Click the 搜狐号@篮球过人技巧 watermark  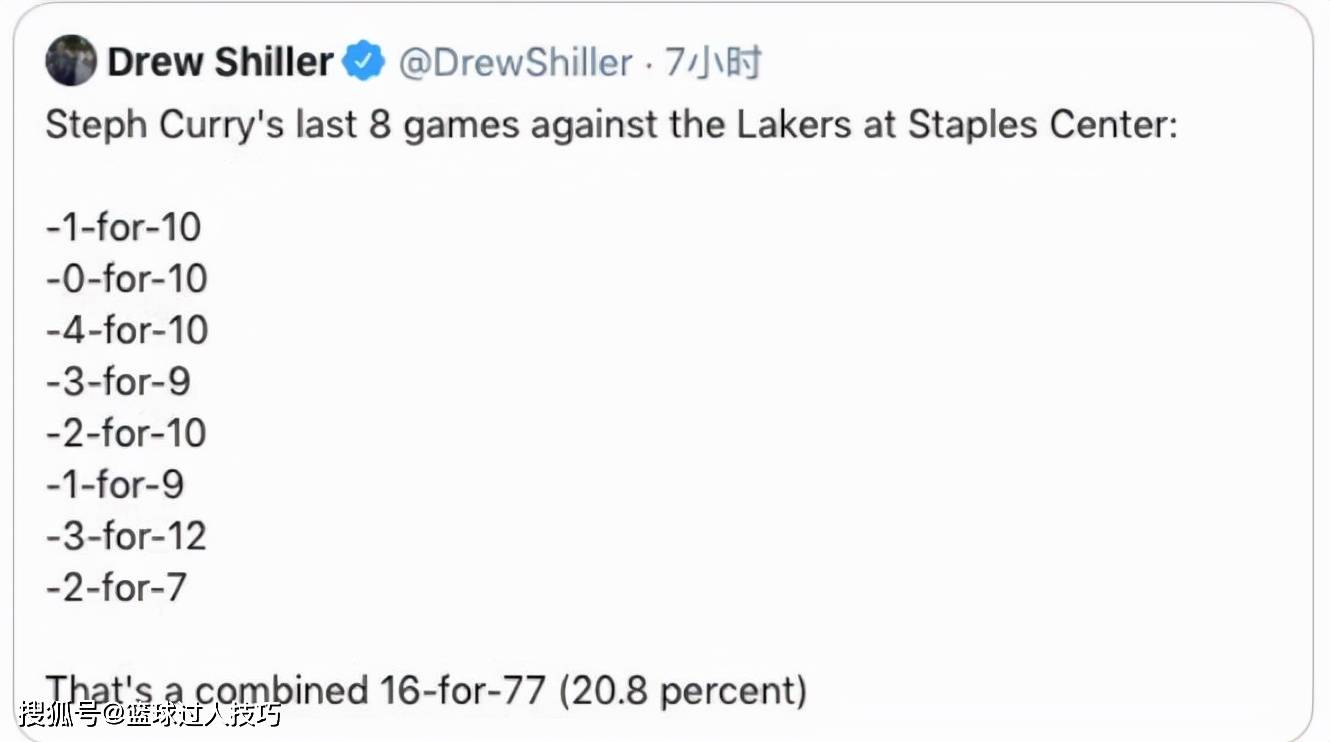tap(150, 715)
